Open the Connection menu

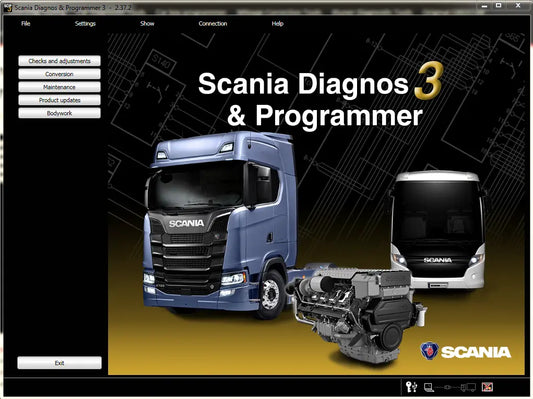[x=213, y=23]
